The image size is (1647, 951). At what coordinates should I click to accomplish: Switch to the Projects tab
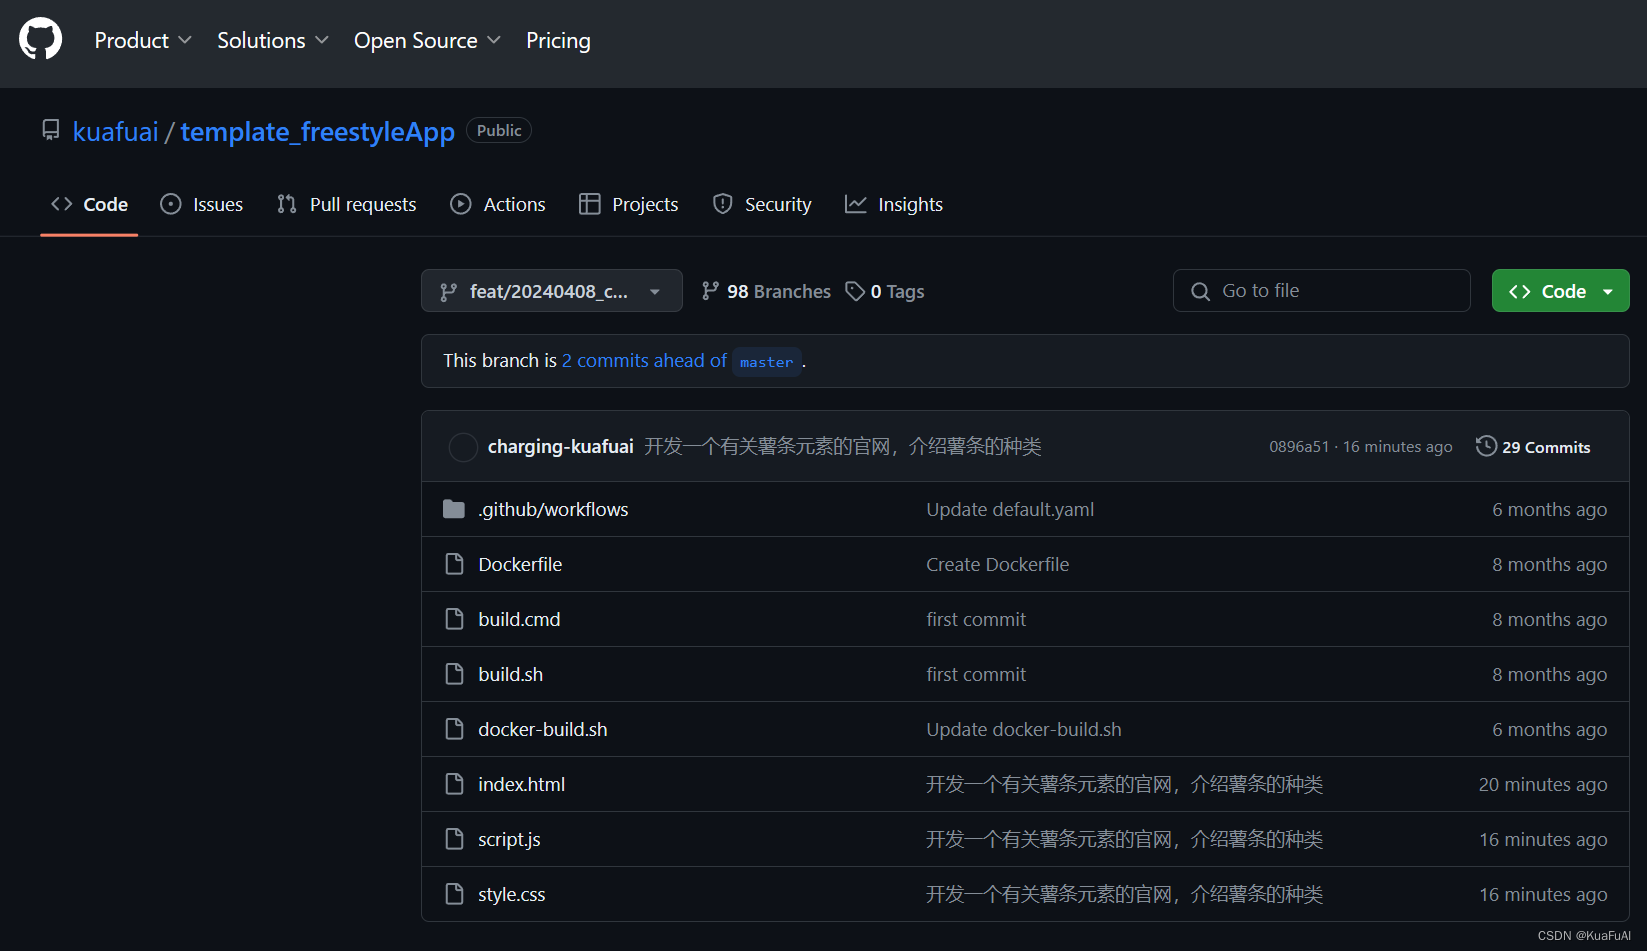pyautogui.click(x=629, y=204)
